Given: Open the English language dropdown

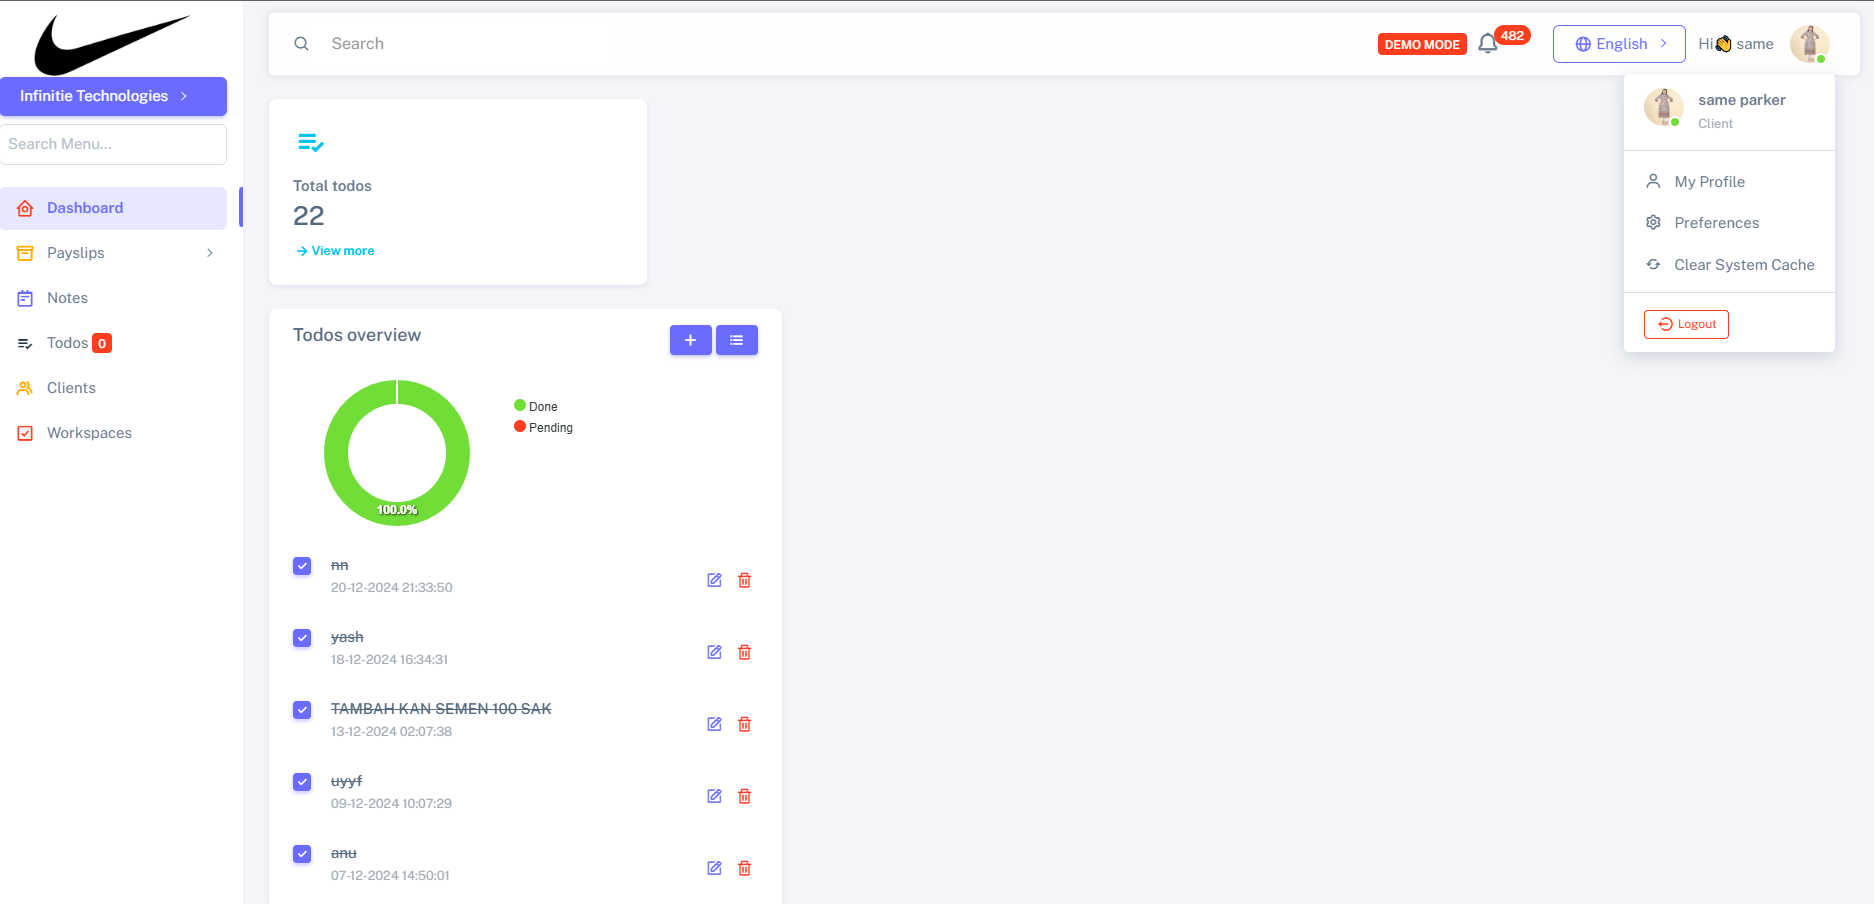Looking at the screenshot, I should point(1618,44).
